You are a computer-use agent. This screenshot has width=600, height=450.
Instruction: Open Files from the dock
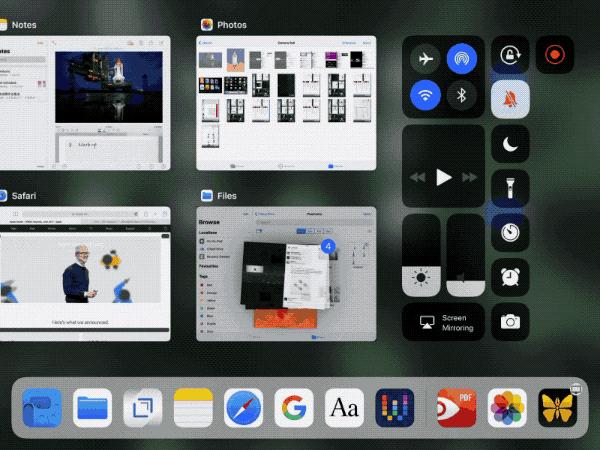tap(92, 408)
